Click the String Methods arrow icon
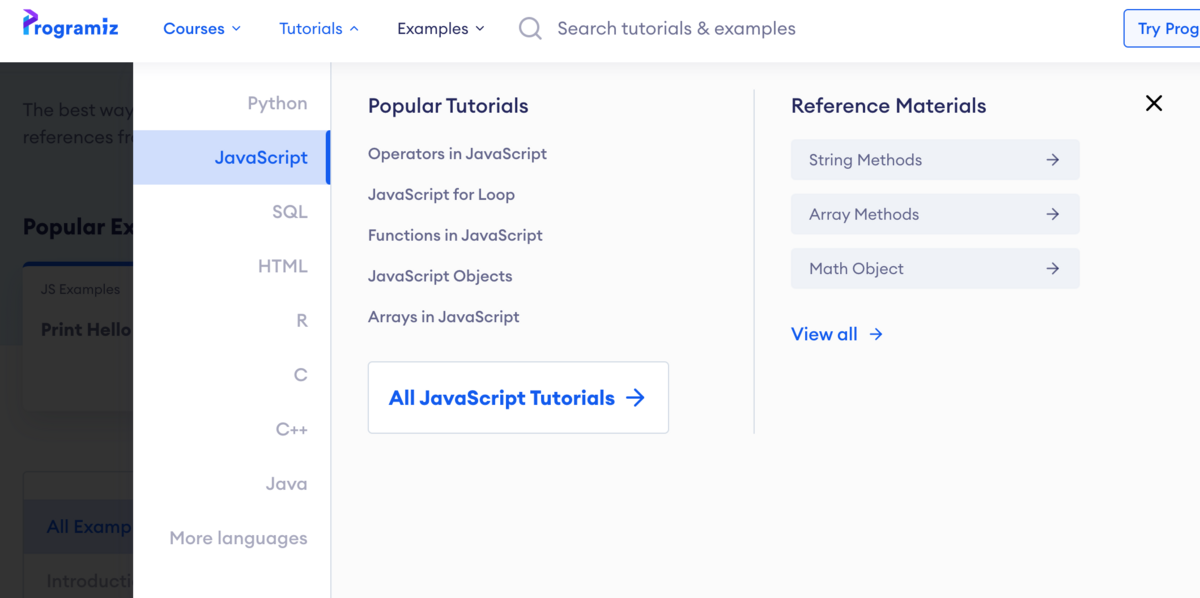 click(1052, 160)
